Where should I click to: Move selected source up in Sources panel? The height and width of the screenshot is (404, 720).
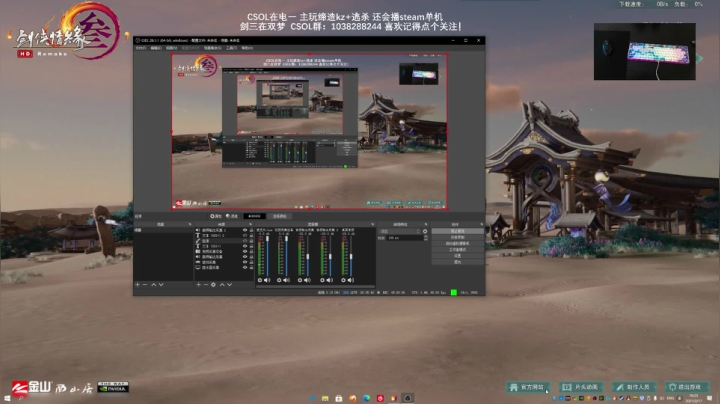coord(222,285)
